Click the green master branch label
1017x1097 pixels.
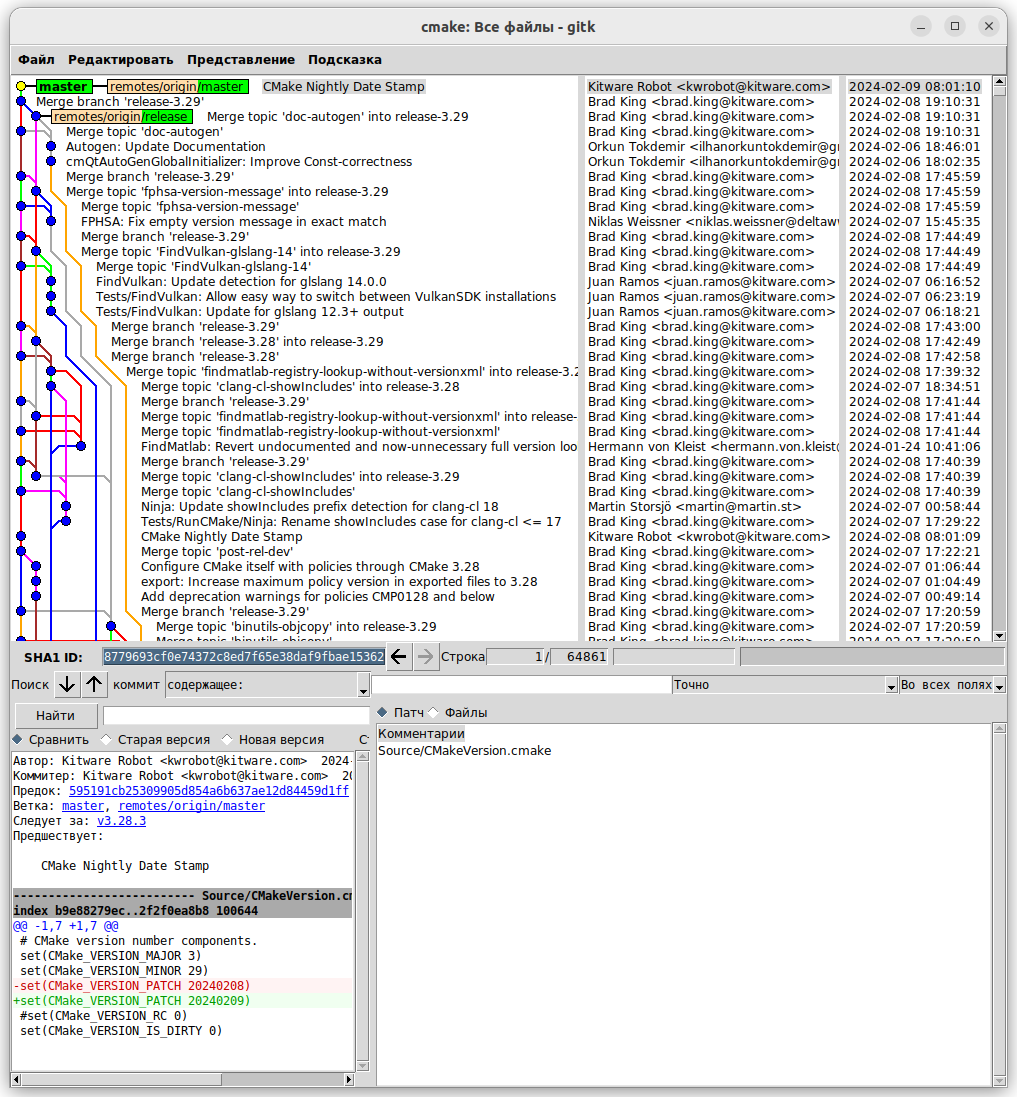click(64, 87)
